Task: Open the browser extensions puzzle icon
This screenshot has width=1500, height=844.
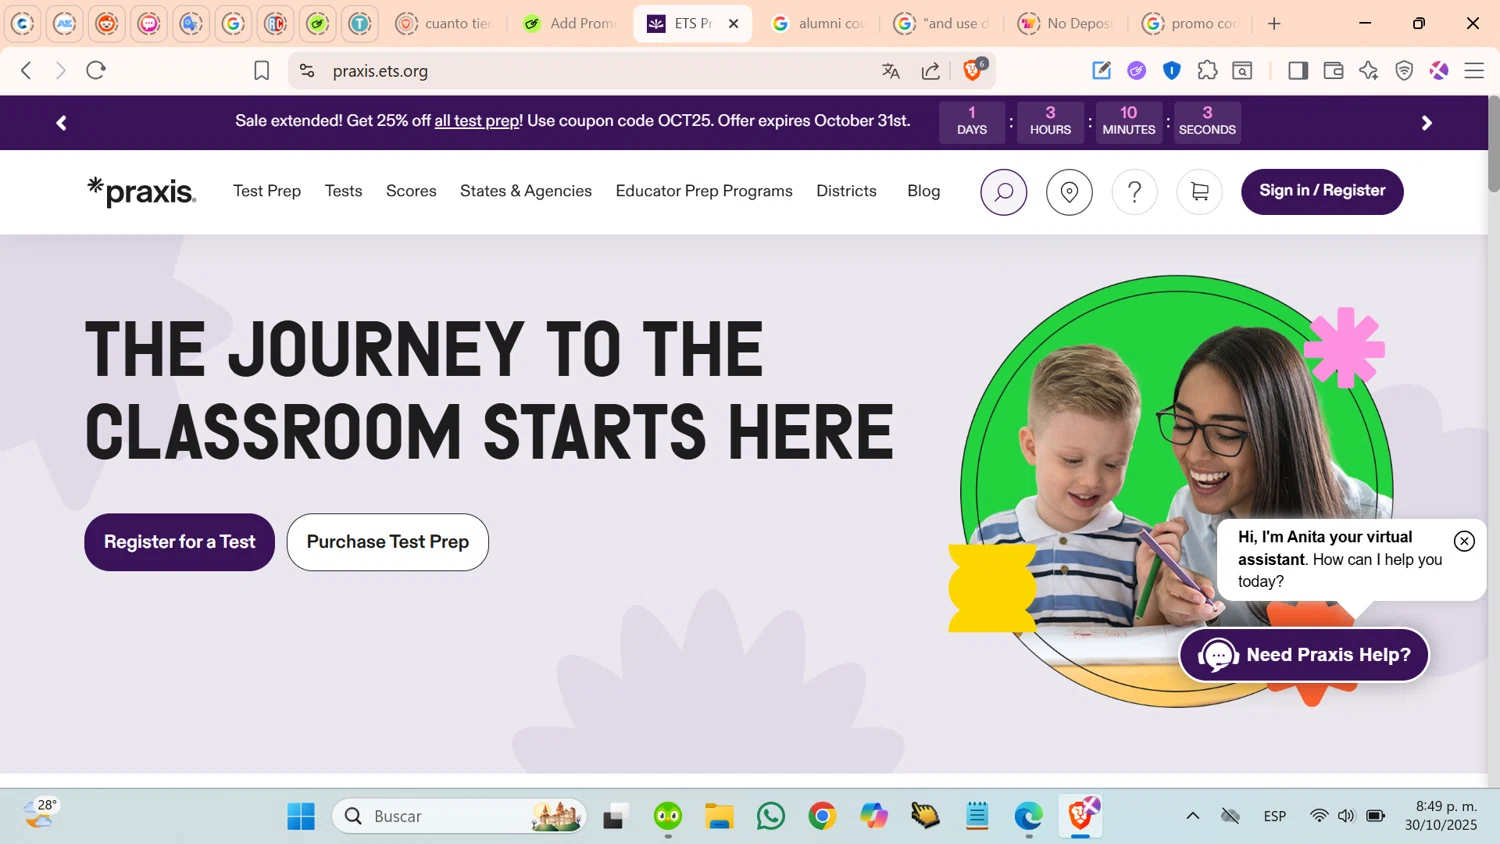Action: pyautogui.click(x=1208, y=70)
